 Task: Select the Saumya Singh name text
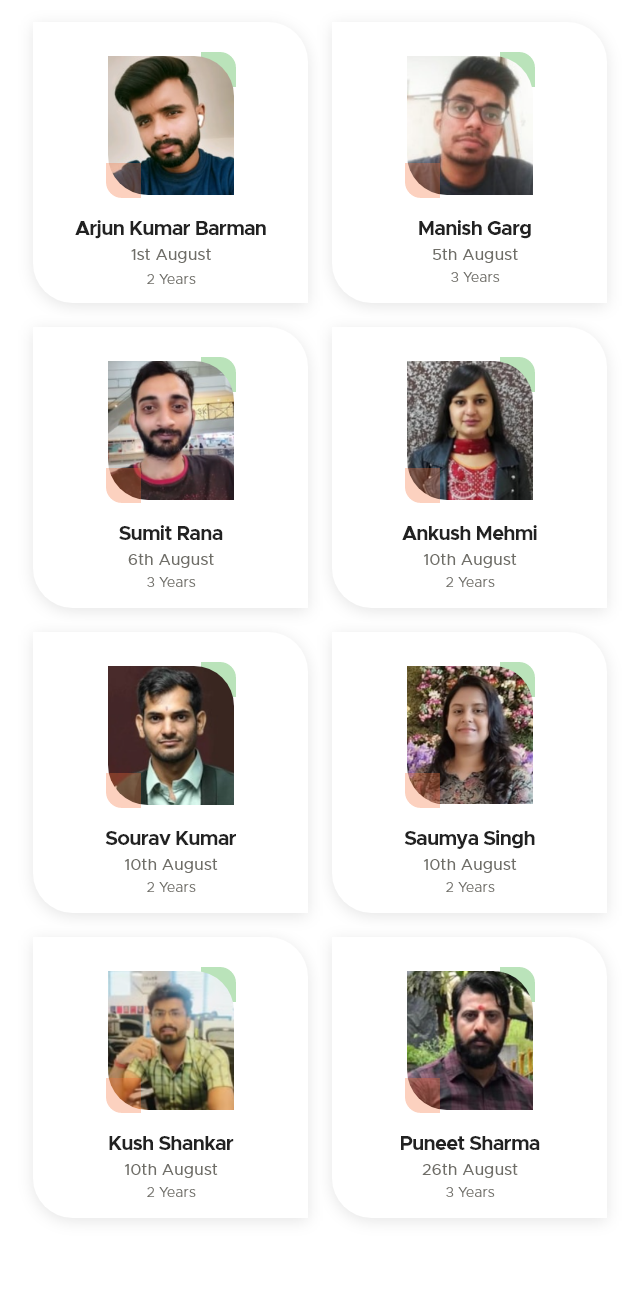(x=470, y=838)
